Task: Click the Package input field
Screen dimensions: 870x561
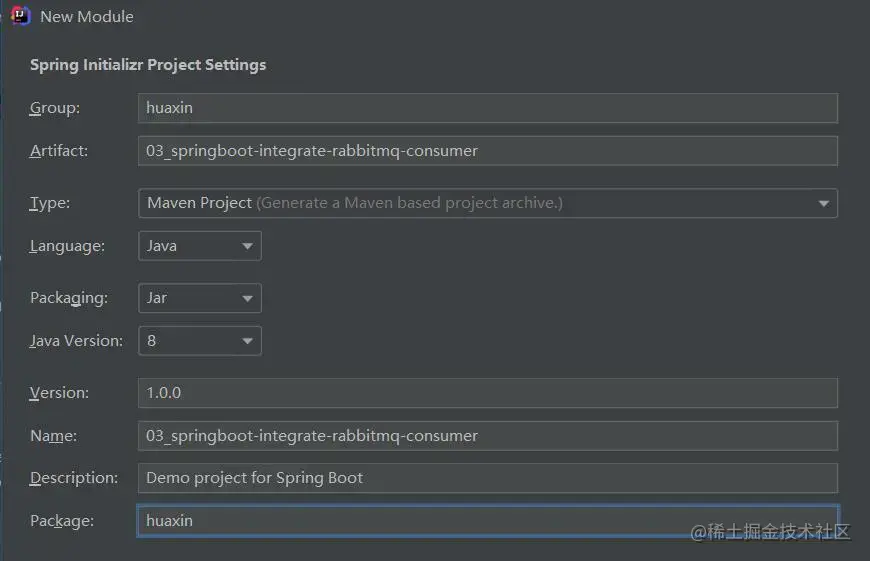Action: (487, 521)
